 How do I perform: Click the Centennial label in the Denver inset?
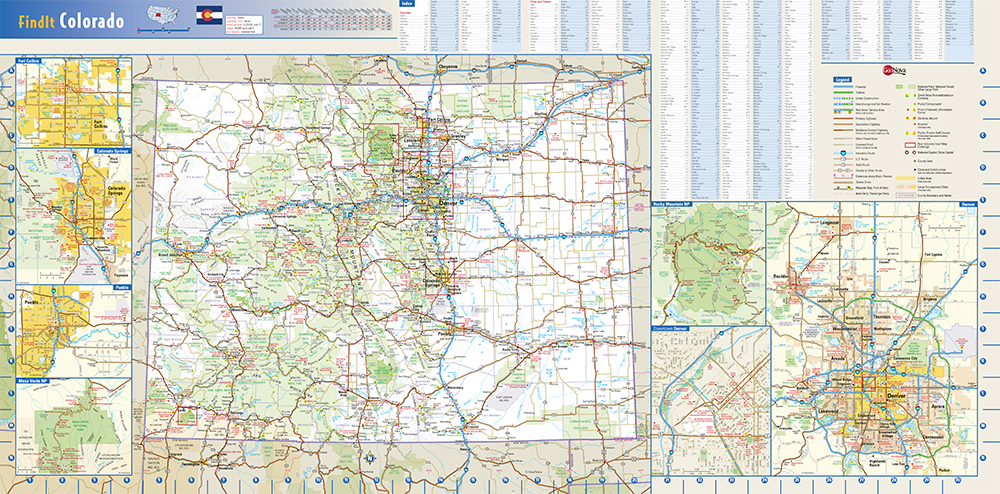click(x=932, y=439)
